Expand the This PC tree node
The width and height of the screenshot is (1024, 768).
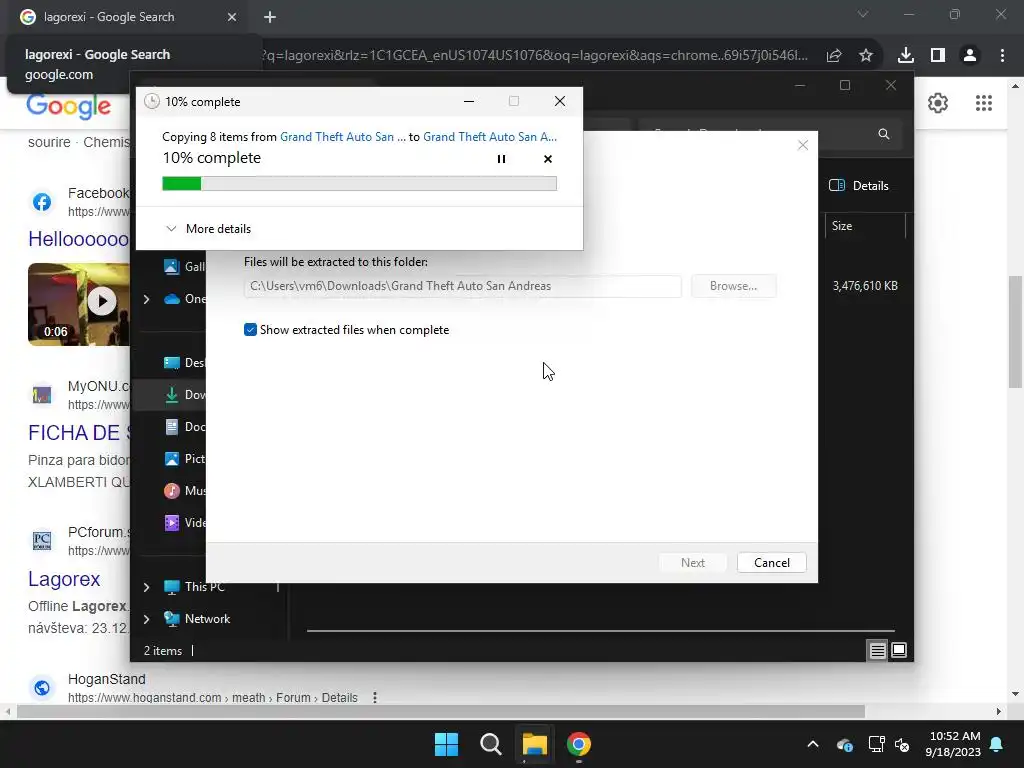click(146, 587)
